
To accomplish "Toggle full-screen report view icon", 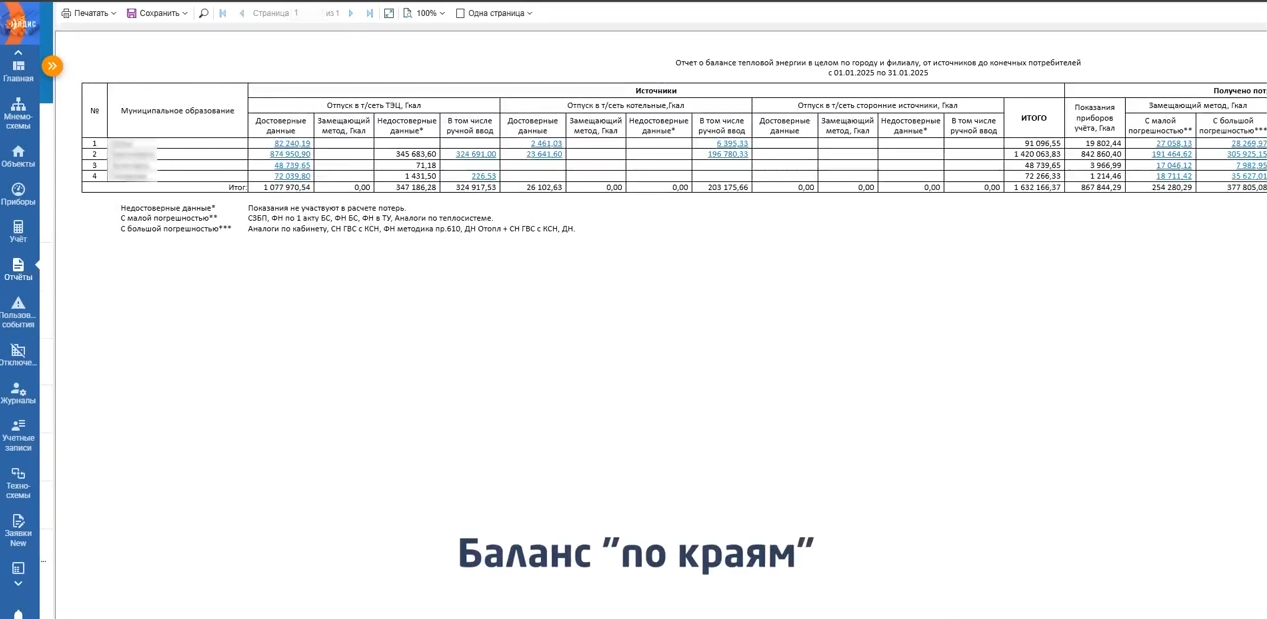I will coord(389,13).
